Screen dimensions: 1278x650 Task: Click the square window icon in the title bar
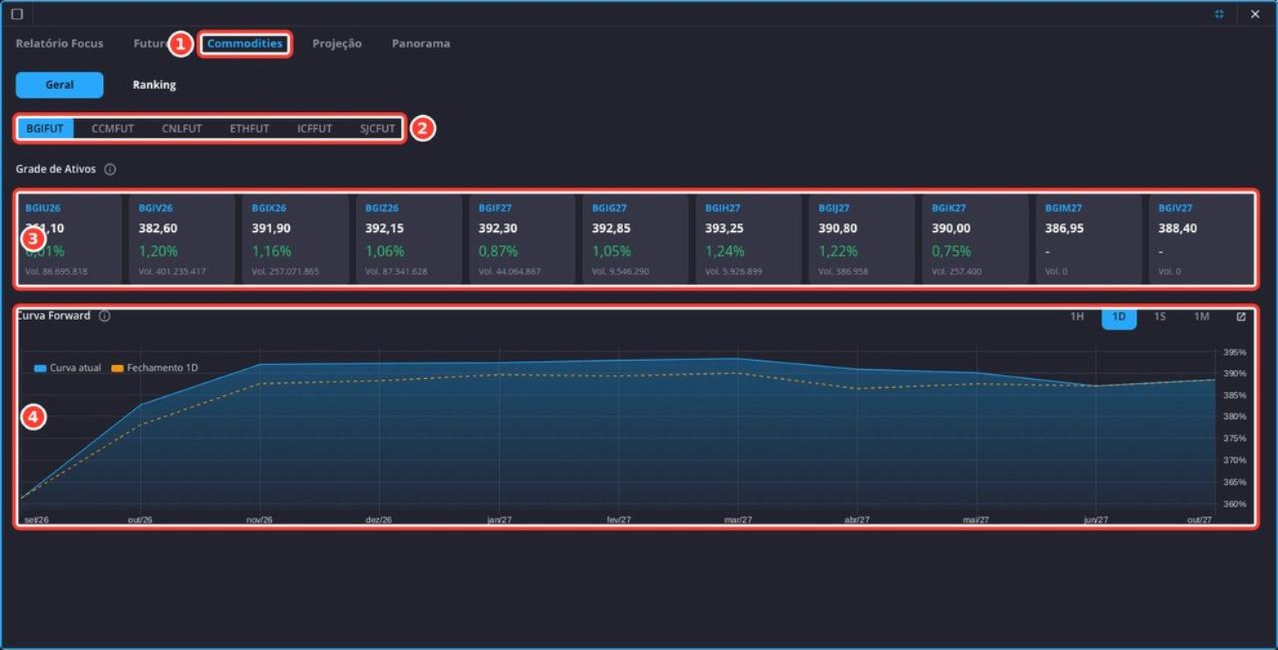[x=17, y=14]
